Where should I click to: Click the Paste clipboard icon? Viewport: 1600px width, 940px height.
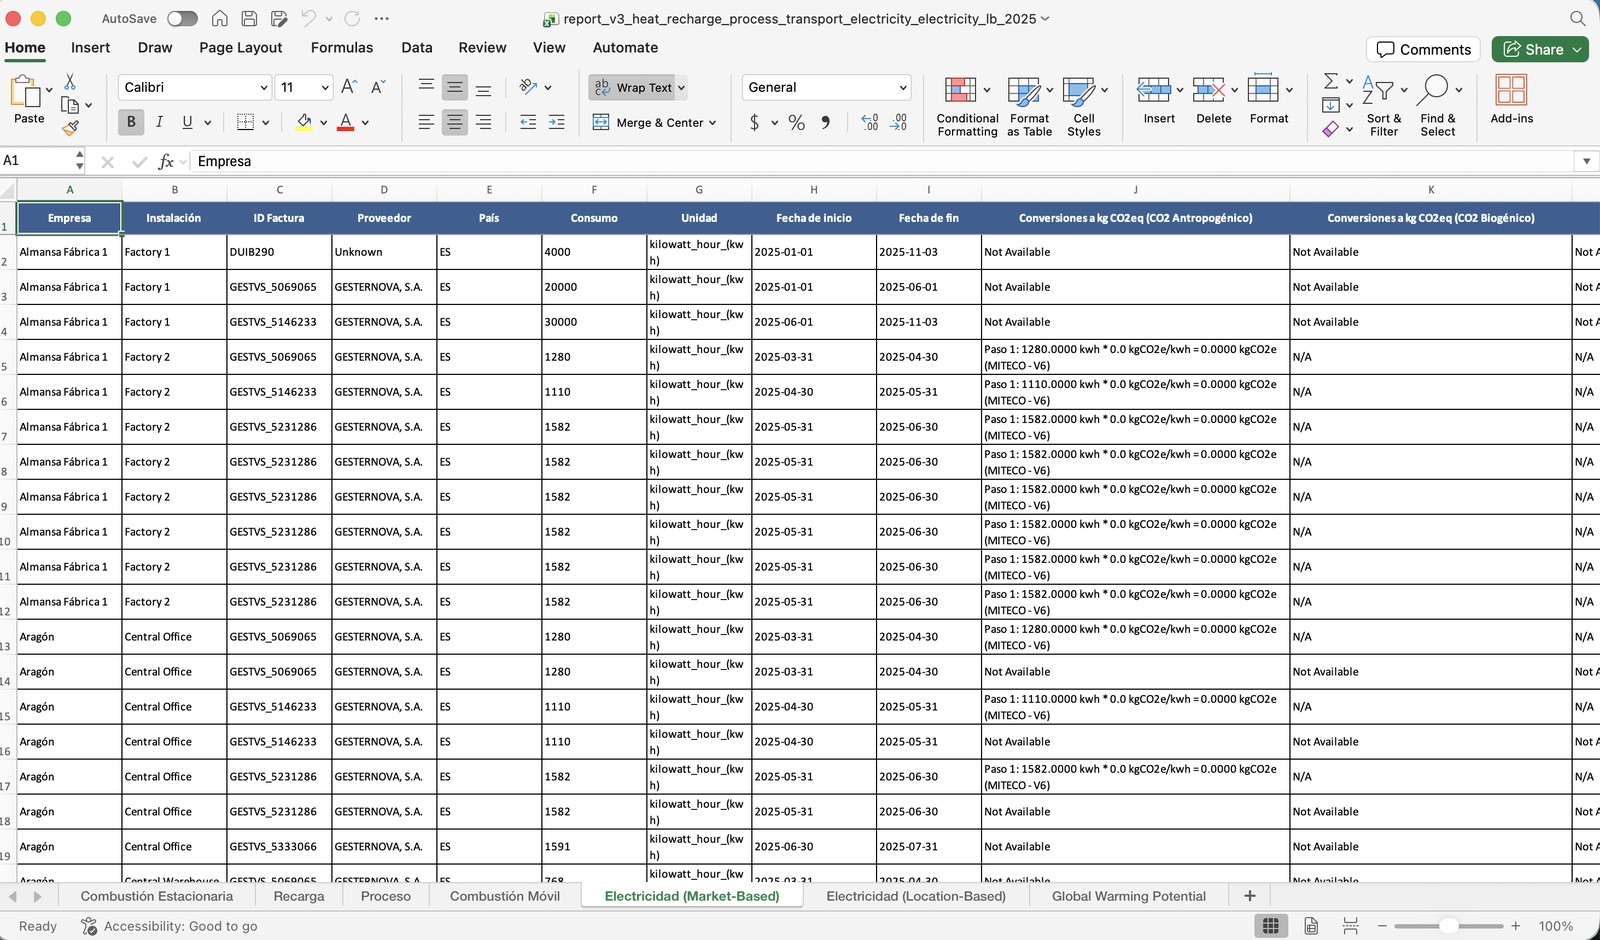point(25,92)
